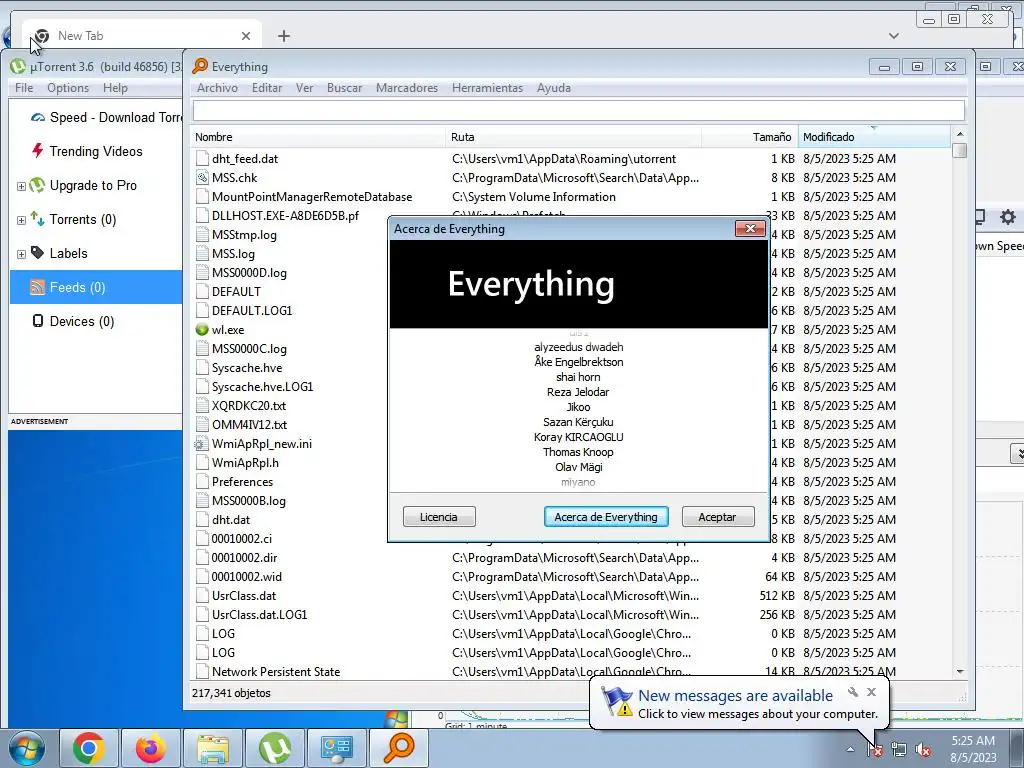Sort by the Modificado column header
Image resolution: width=1024 pixels, height=768 pixels.
tap(874, 136)
